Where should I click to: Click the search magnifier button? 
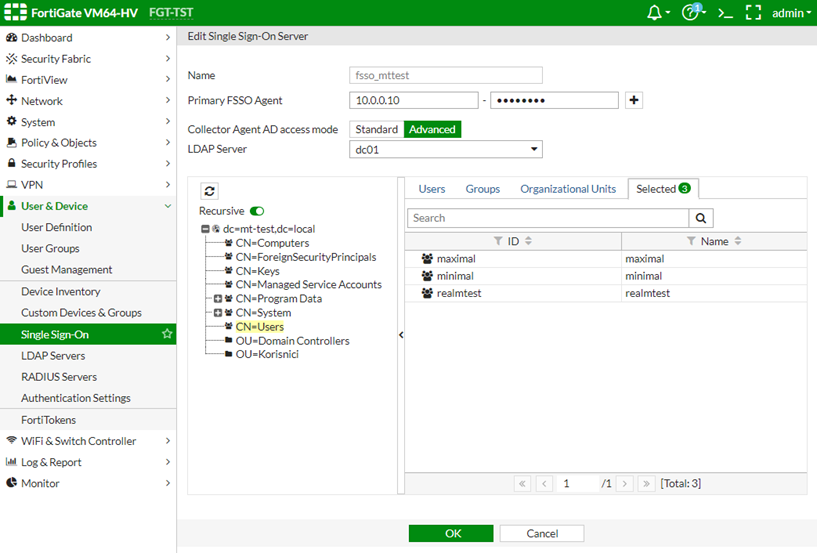tap(703, 218)
